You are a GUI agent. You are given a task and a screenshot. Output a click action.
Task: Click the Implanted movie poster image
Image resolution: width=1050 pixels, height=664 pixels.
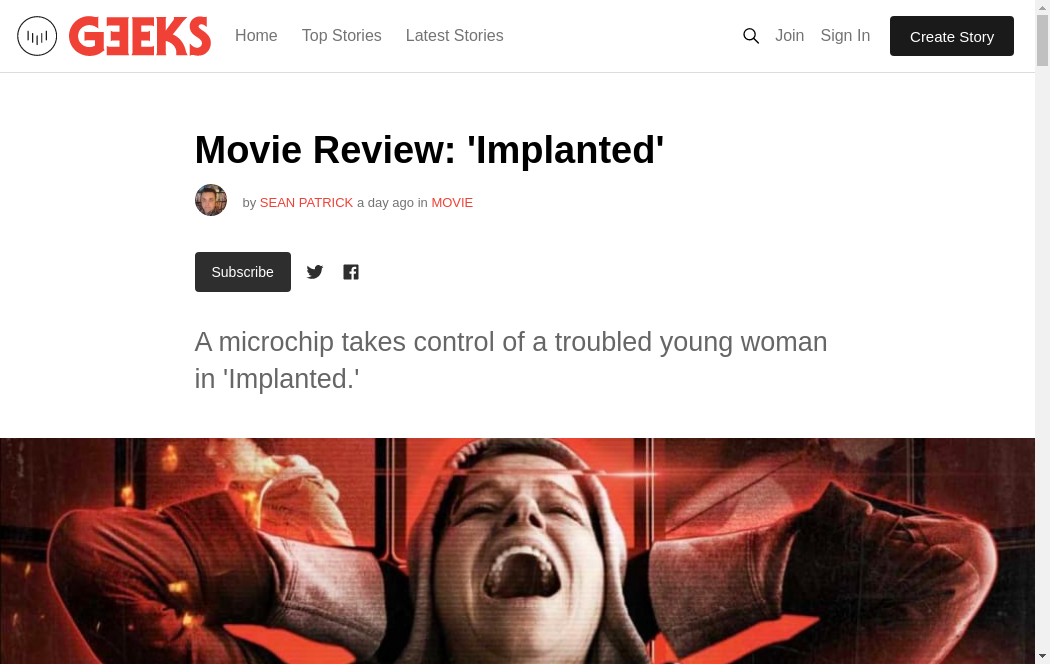517,551
